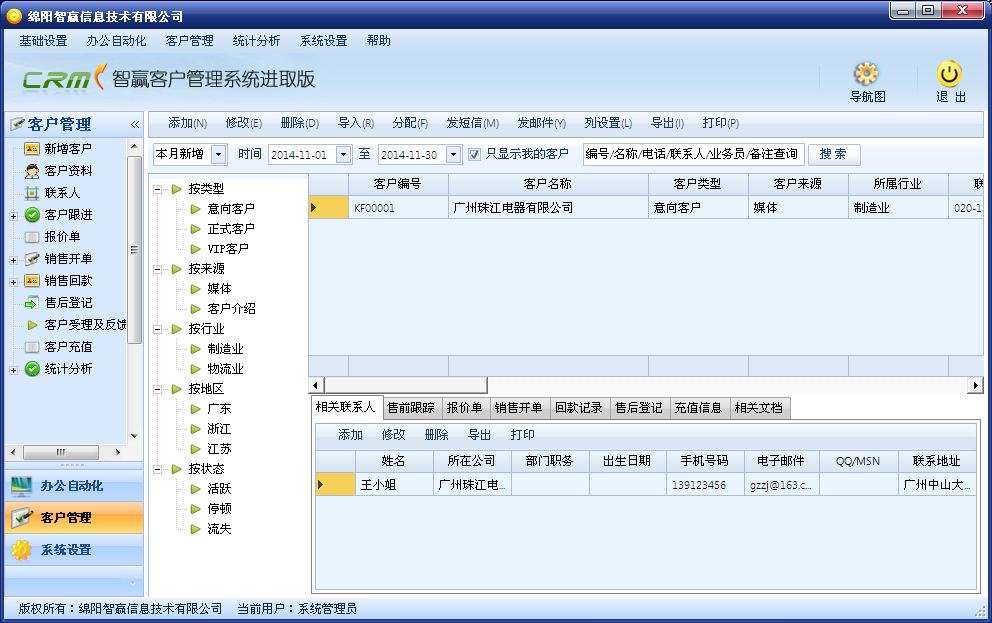Collapse the 客户管理 sidebar with the chevron

coord(135,125)
